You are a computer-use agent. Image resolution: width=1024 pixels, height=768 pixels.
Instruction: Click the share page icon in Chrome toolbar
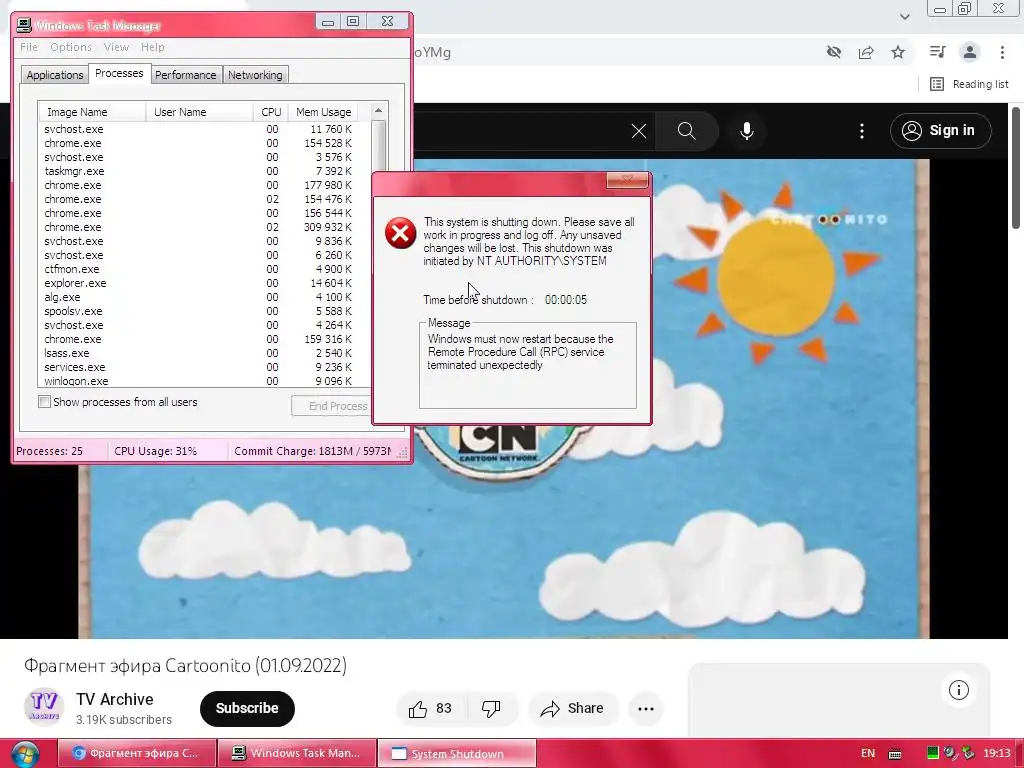point(866,52)
